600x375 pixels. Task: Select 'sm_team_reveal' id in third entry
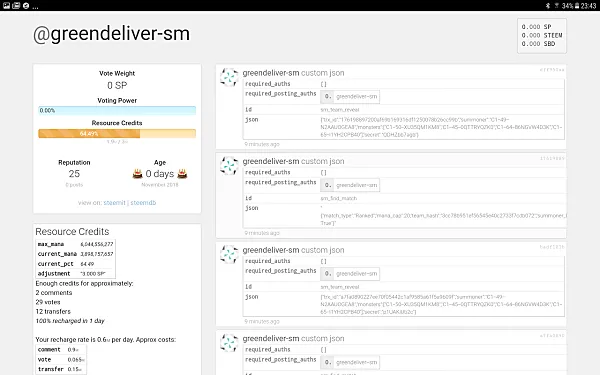(x=340, y=287)
